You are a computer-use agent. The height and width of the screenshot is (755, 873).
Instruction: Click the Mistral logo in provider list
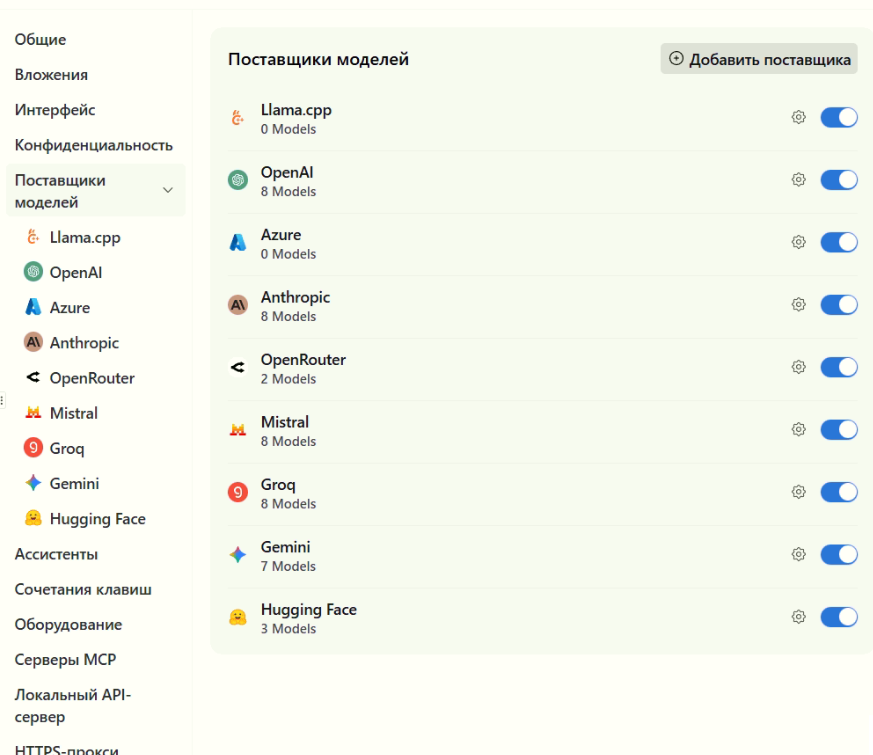pyautogui.click(x=238, y=429)
